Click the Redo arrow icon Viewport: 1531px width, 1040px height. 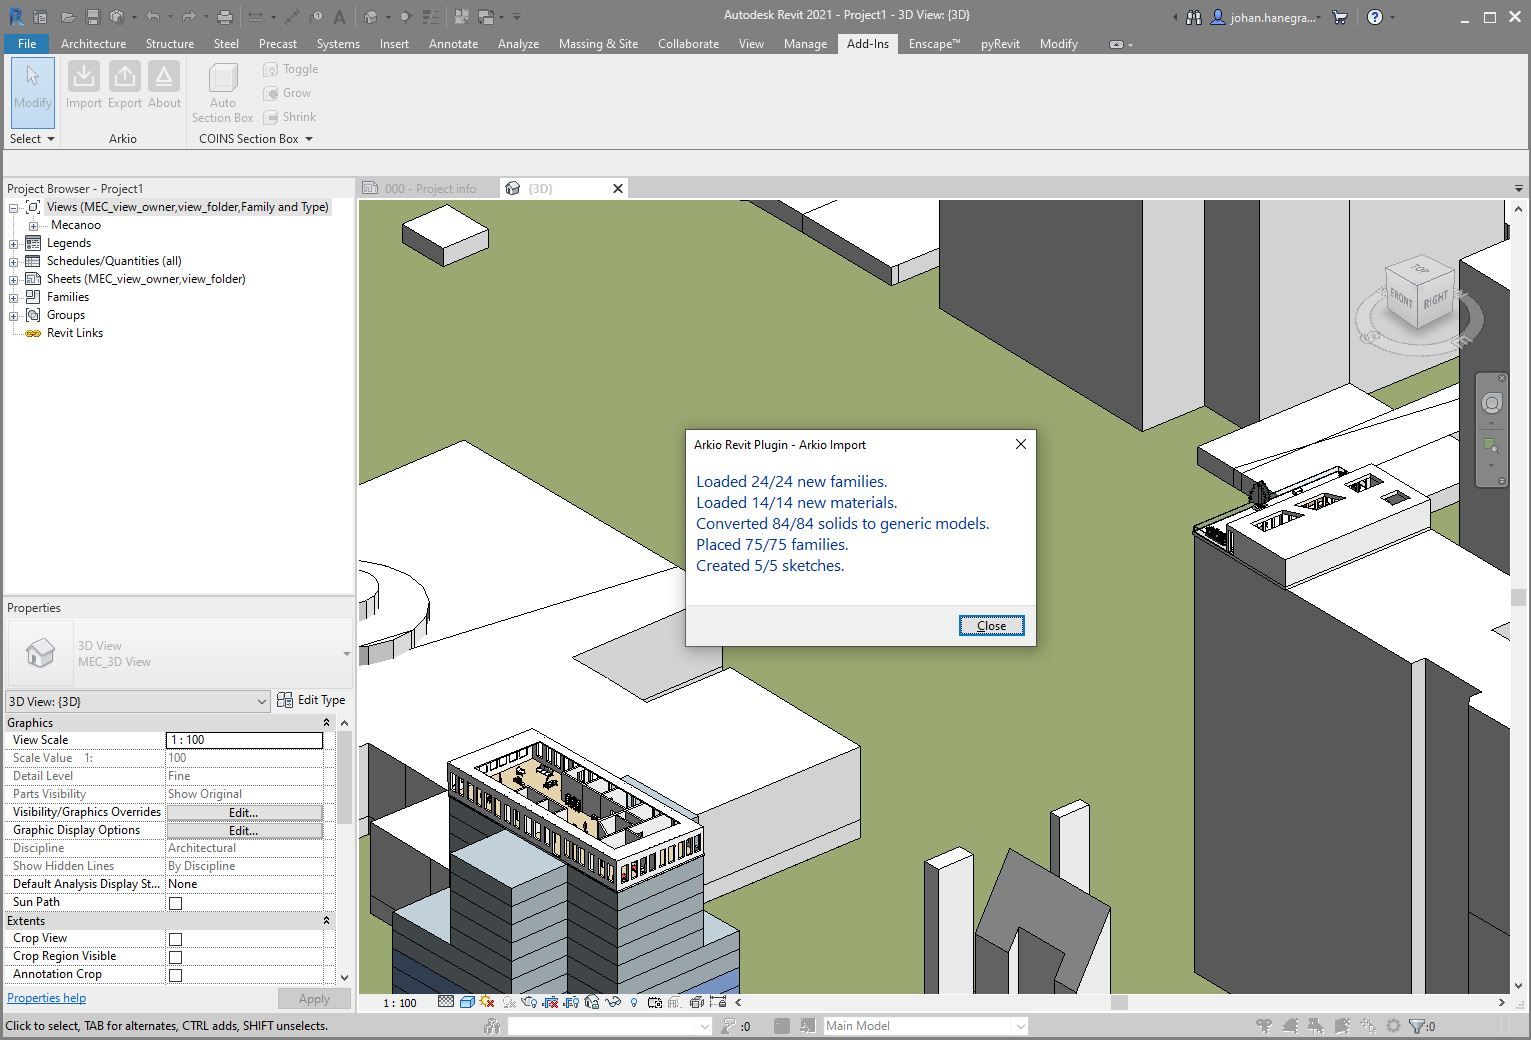point(188,17)
